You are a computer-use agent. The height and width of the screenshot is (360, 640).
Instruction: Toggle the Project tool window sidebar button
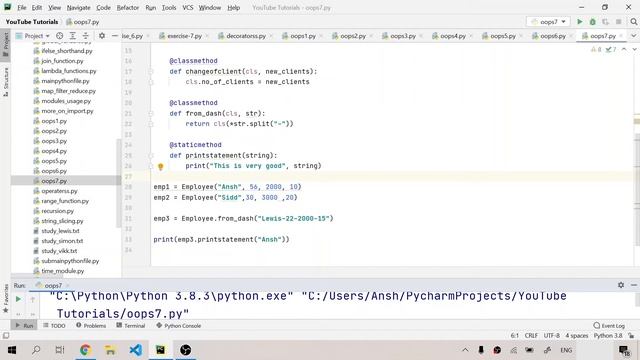[6, 45]
